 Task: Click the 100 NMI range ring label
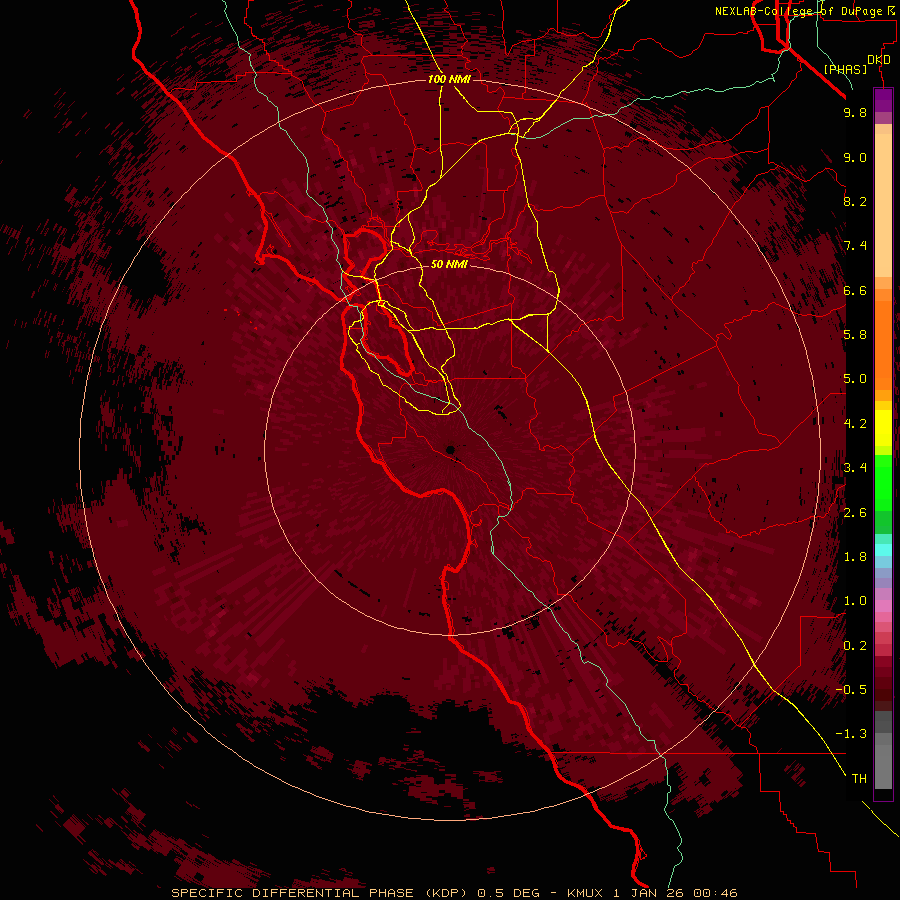pos(449,79)
